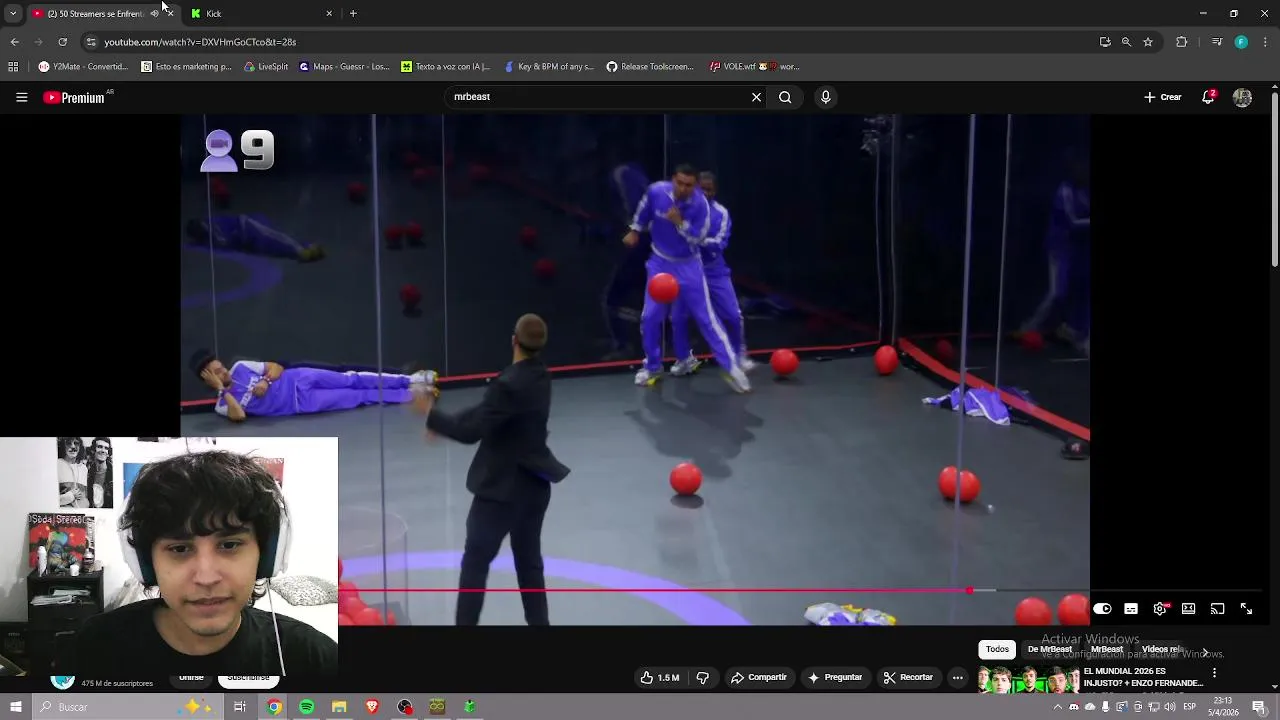Share the video via Compartir
This screenshot has width=1280, height=720.
pyautogui.click(x=759, y=677)
